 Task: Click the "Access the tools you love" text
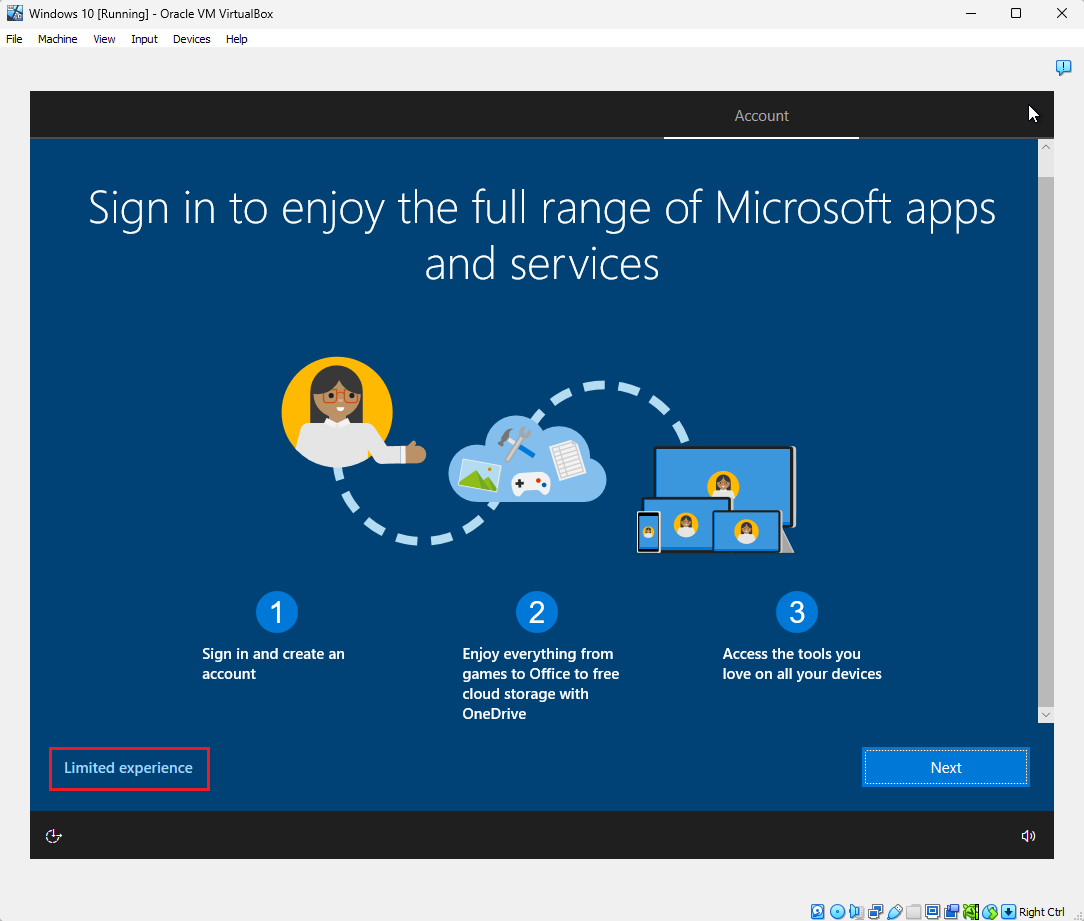point(802,664)
